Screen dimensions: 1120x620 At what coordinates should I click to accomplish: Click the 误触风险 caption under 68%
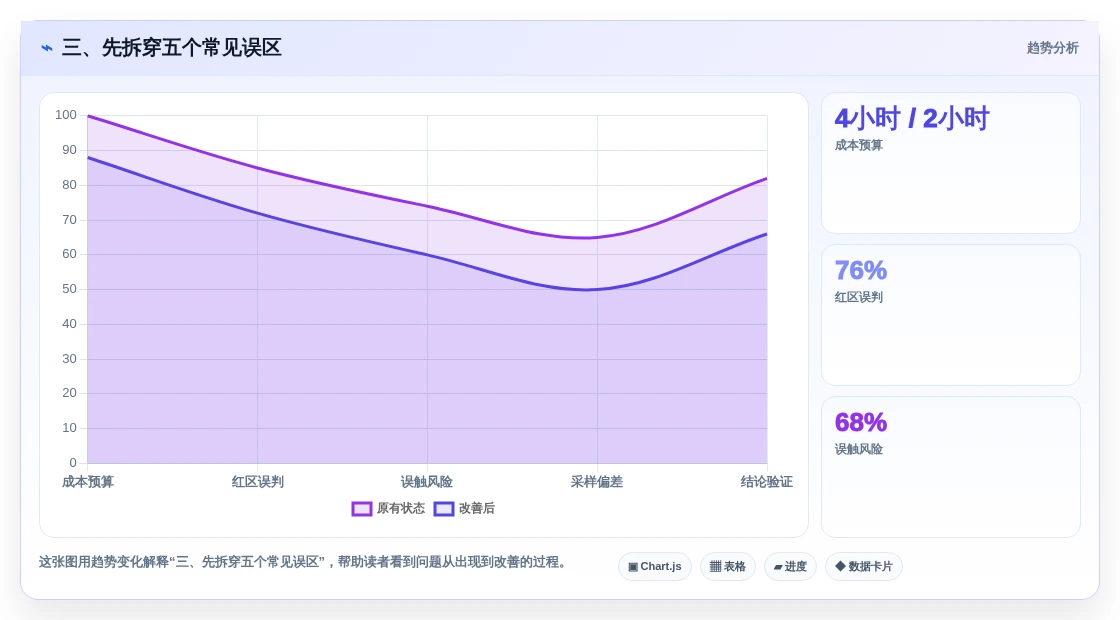tap(859, 449)
